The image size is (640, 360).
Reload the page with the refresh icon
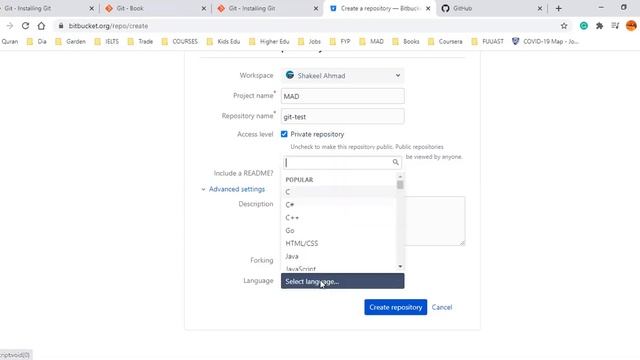click(25, 26)
